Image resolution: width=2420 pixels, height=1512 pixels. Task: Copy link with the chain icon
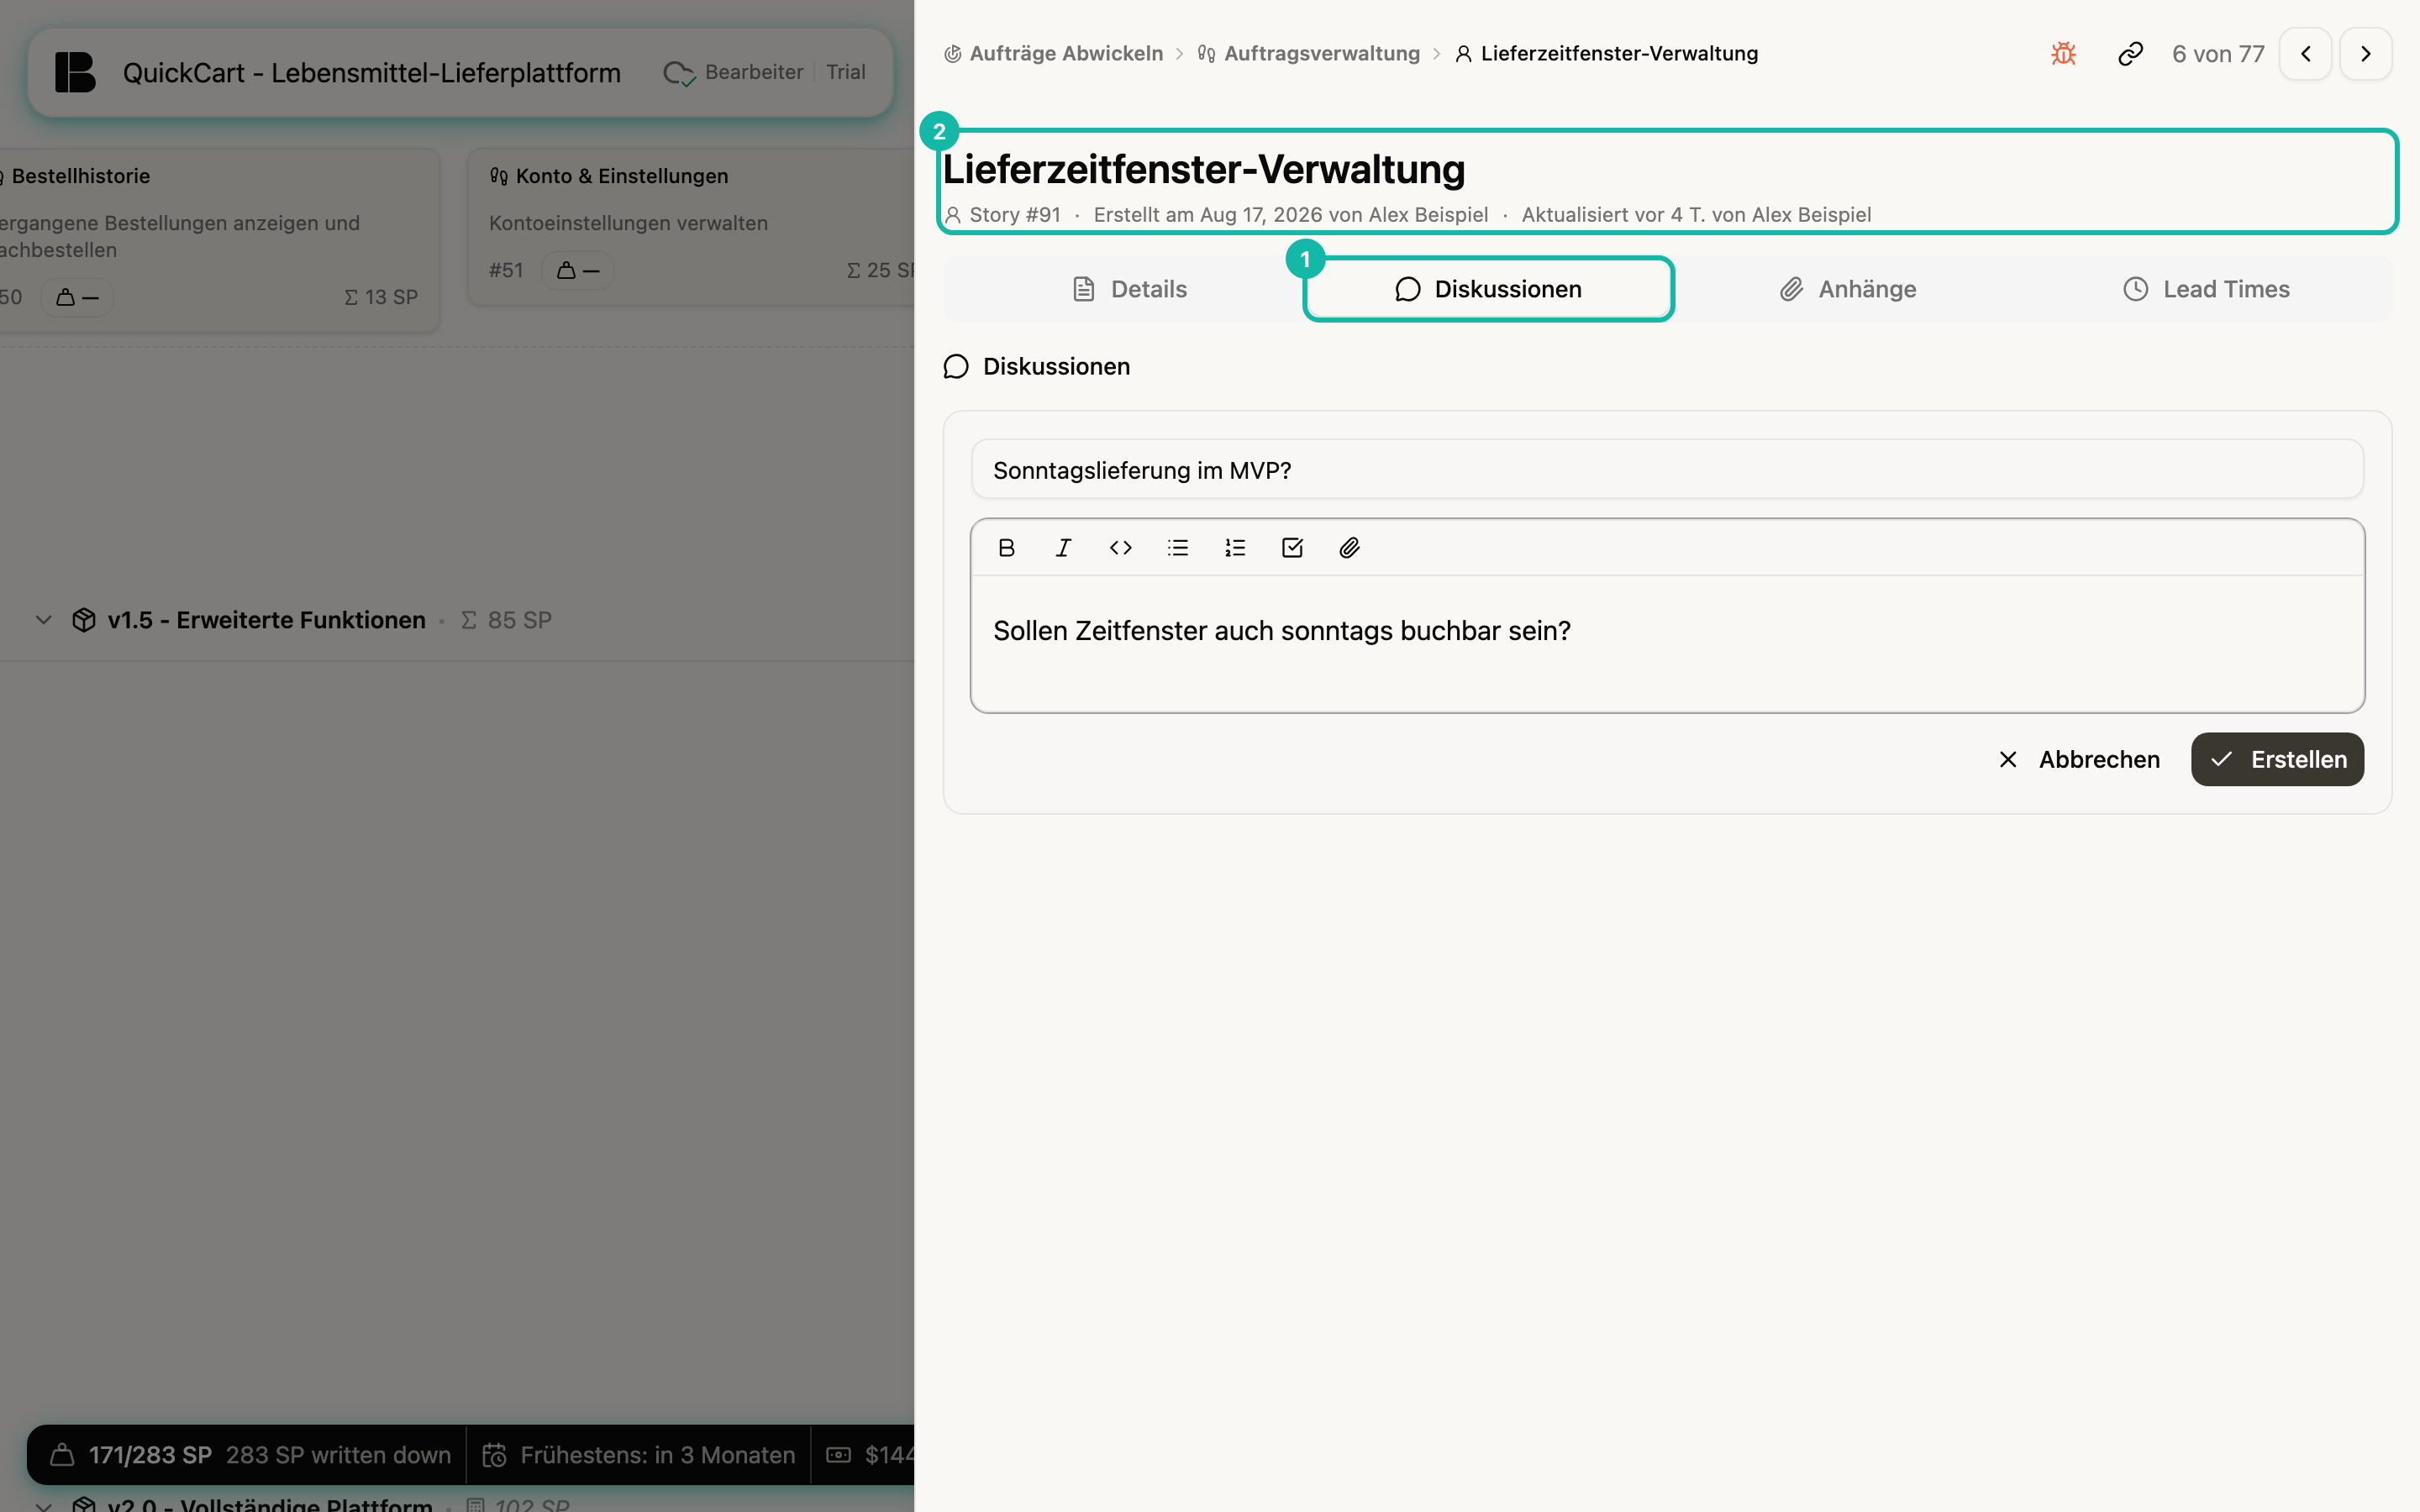click(2130, 54)
